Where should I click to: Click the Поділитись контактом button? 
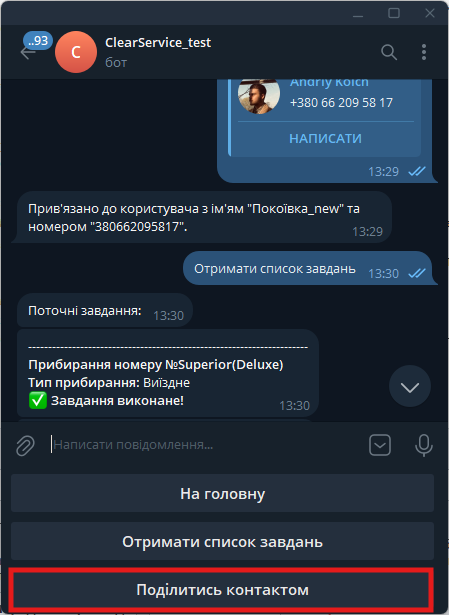click(x=222, y=589)
